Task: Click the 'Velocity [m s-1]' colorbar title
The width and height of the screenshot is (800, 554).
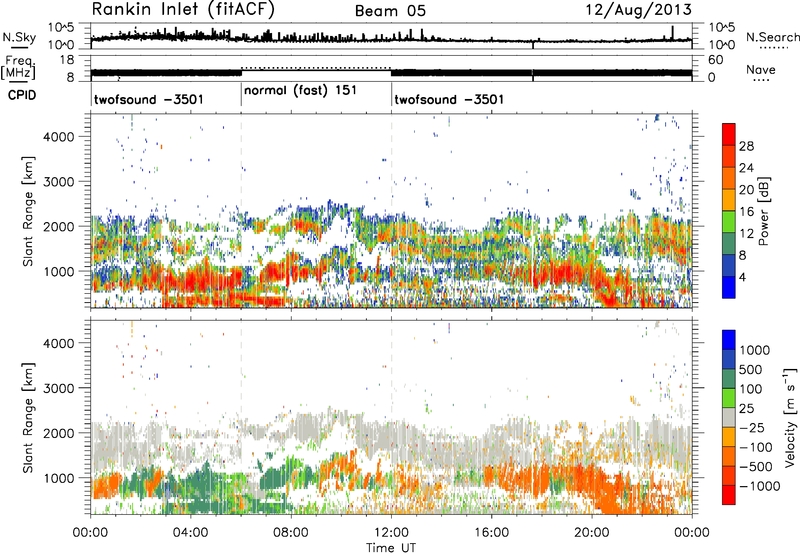Action: pyautogui.click(x=790, y=417)
